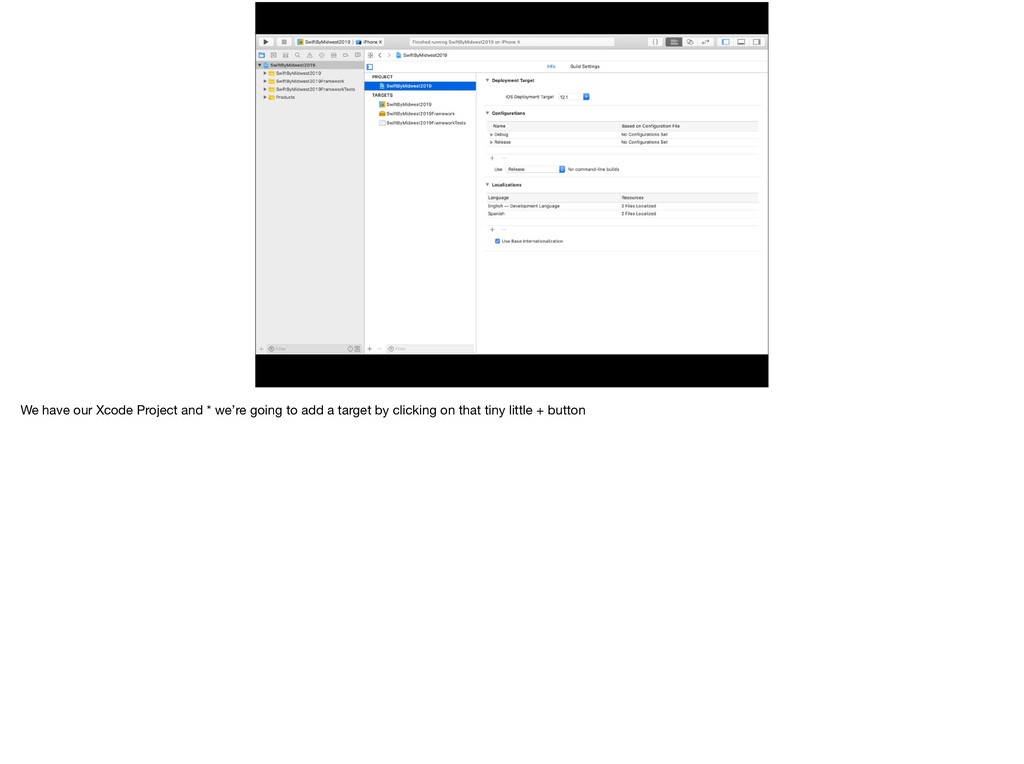Show the Project navigator folder icon

click(262, 56)
